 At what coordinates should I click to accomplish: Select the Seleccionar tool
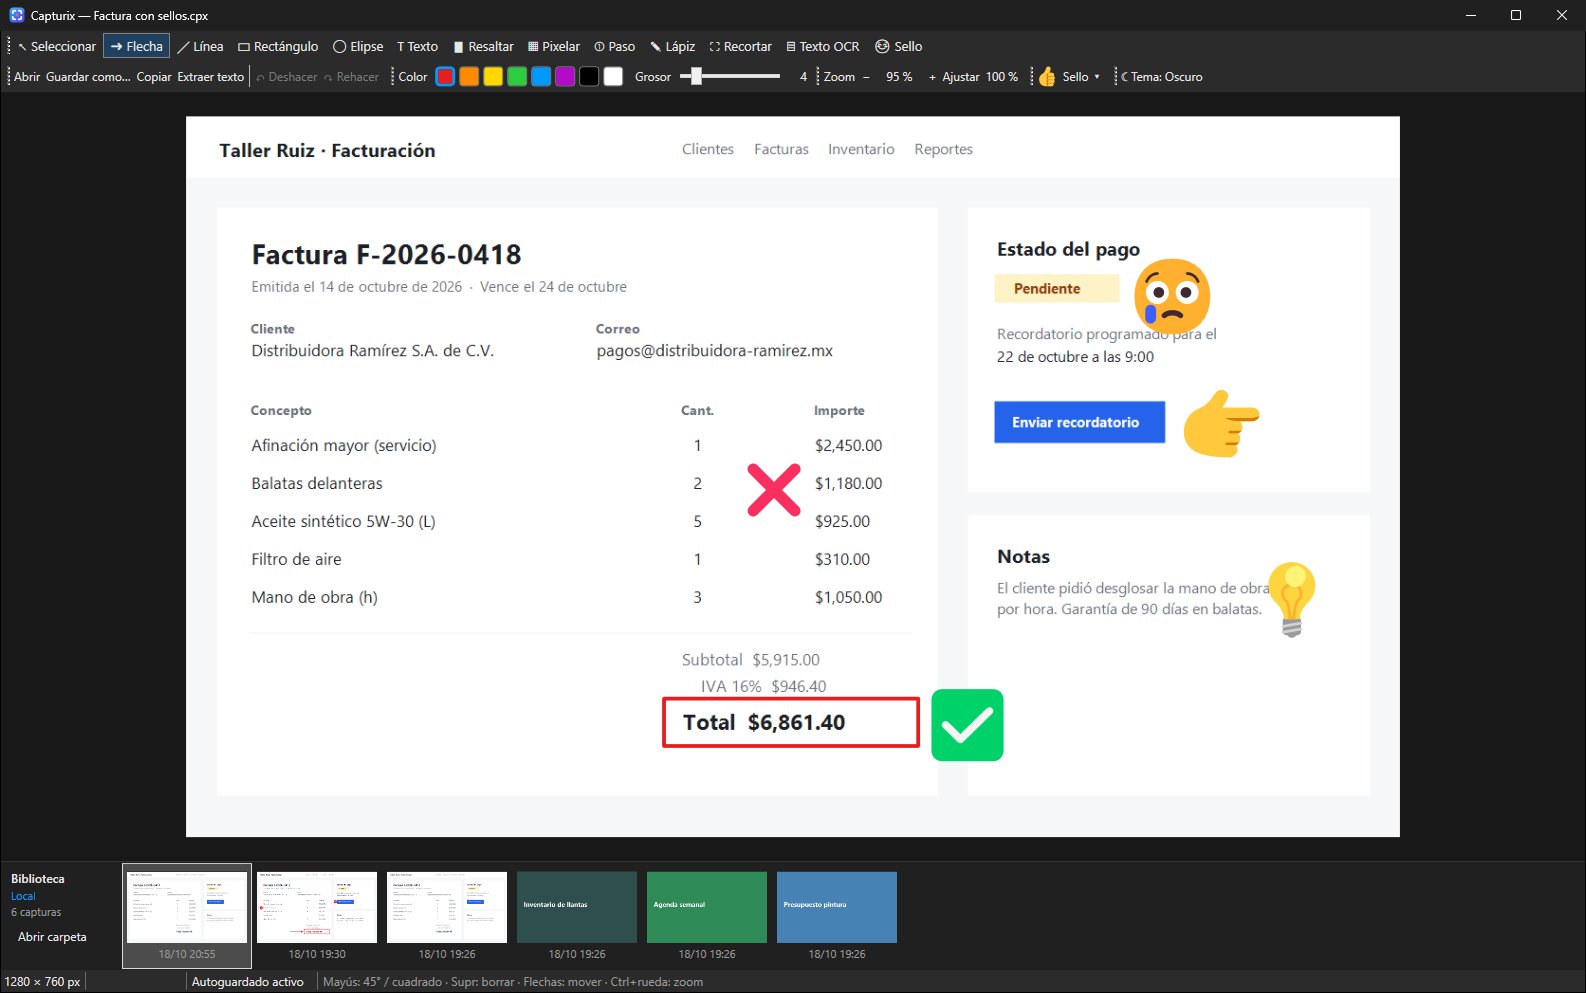(x=56, y=46)
